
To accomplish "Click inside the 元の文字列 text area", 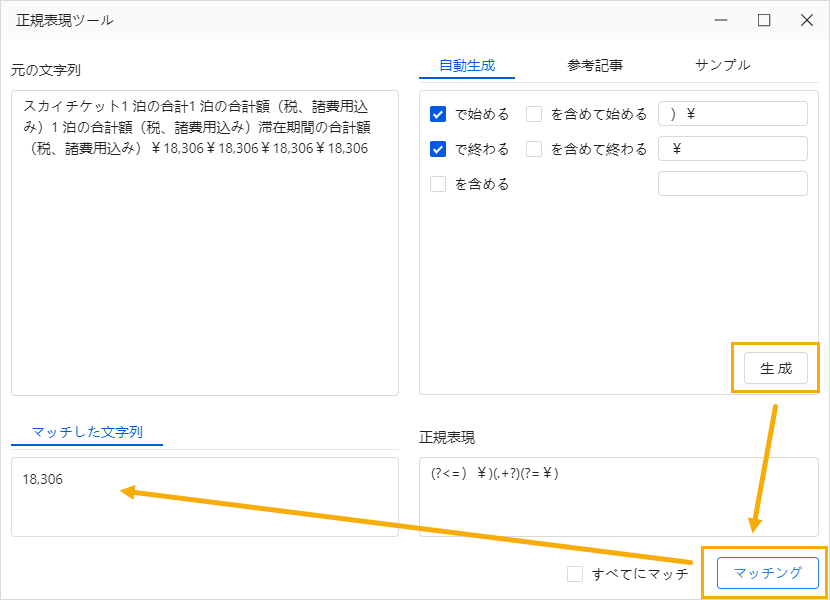I will click(205, 243).
